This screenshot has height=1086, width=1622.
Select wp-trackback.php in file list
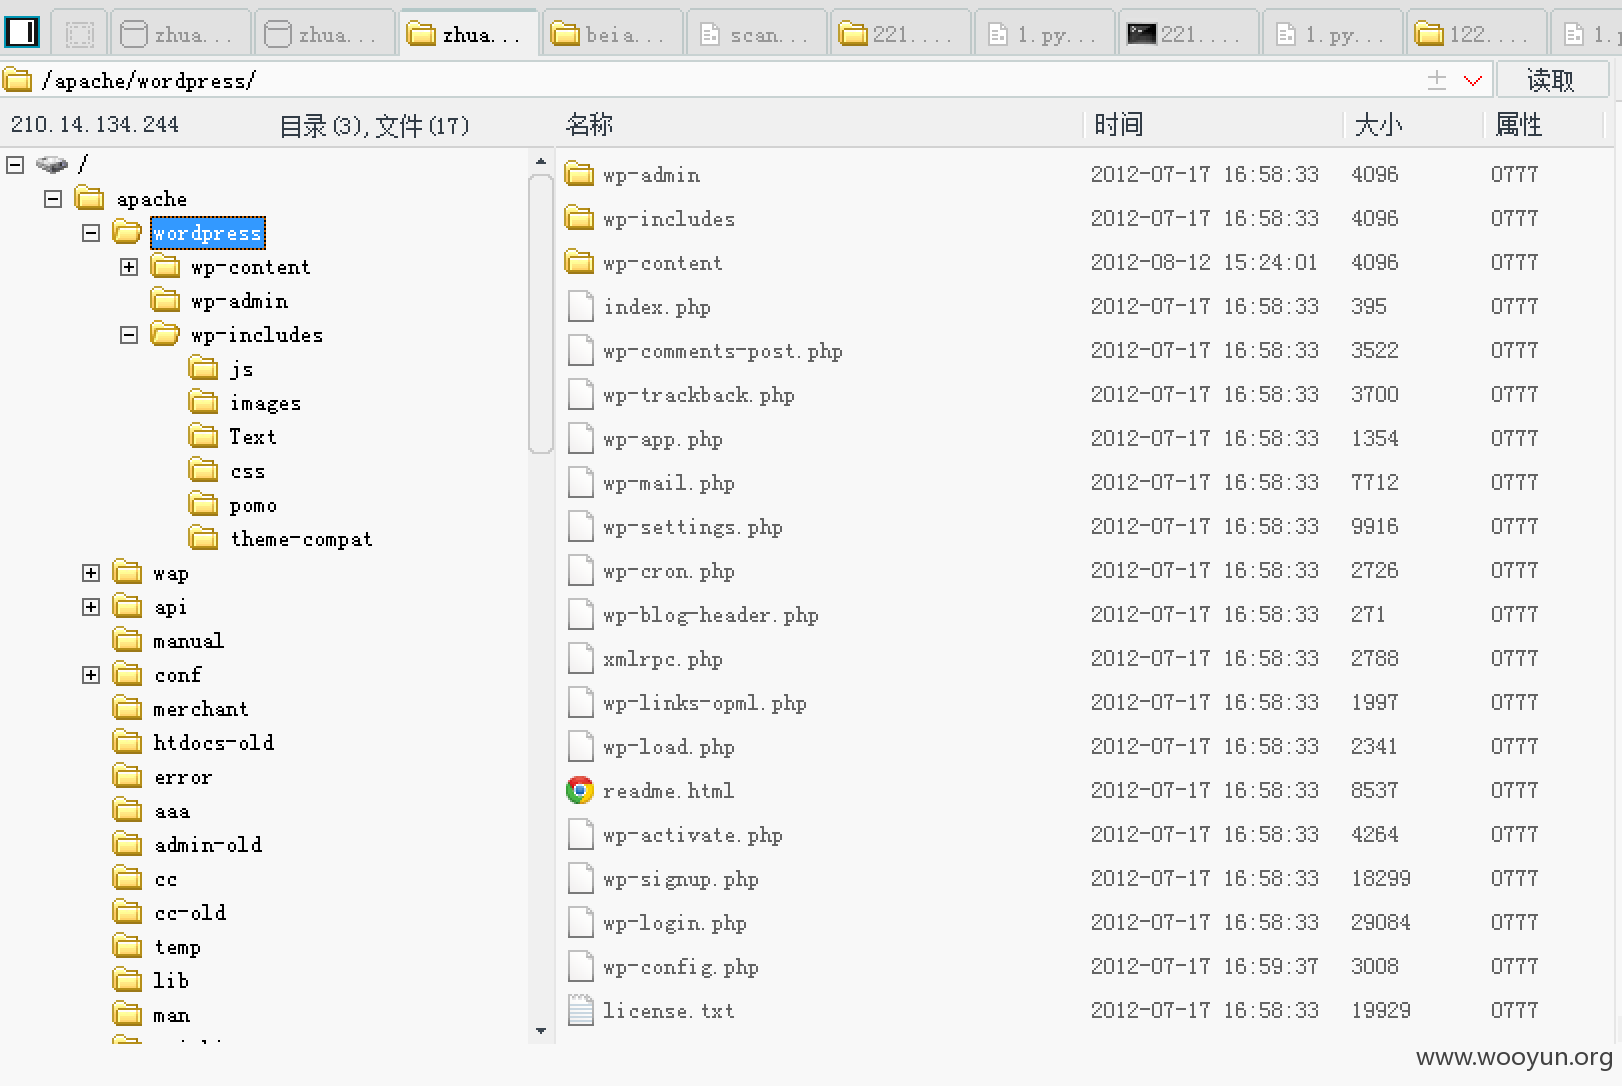click(698, 394)
